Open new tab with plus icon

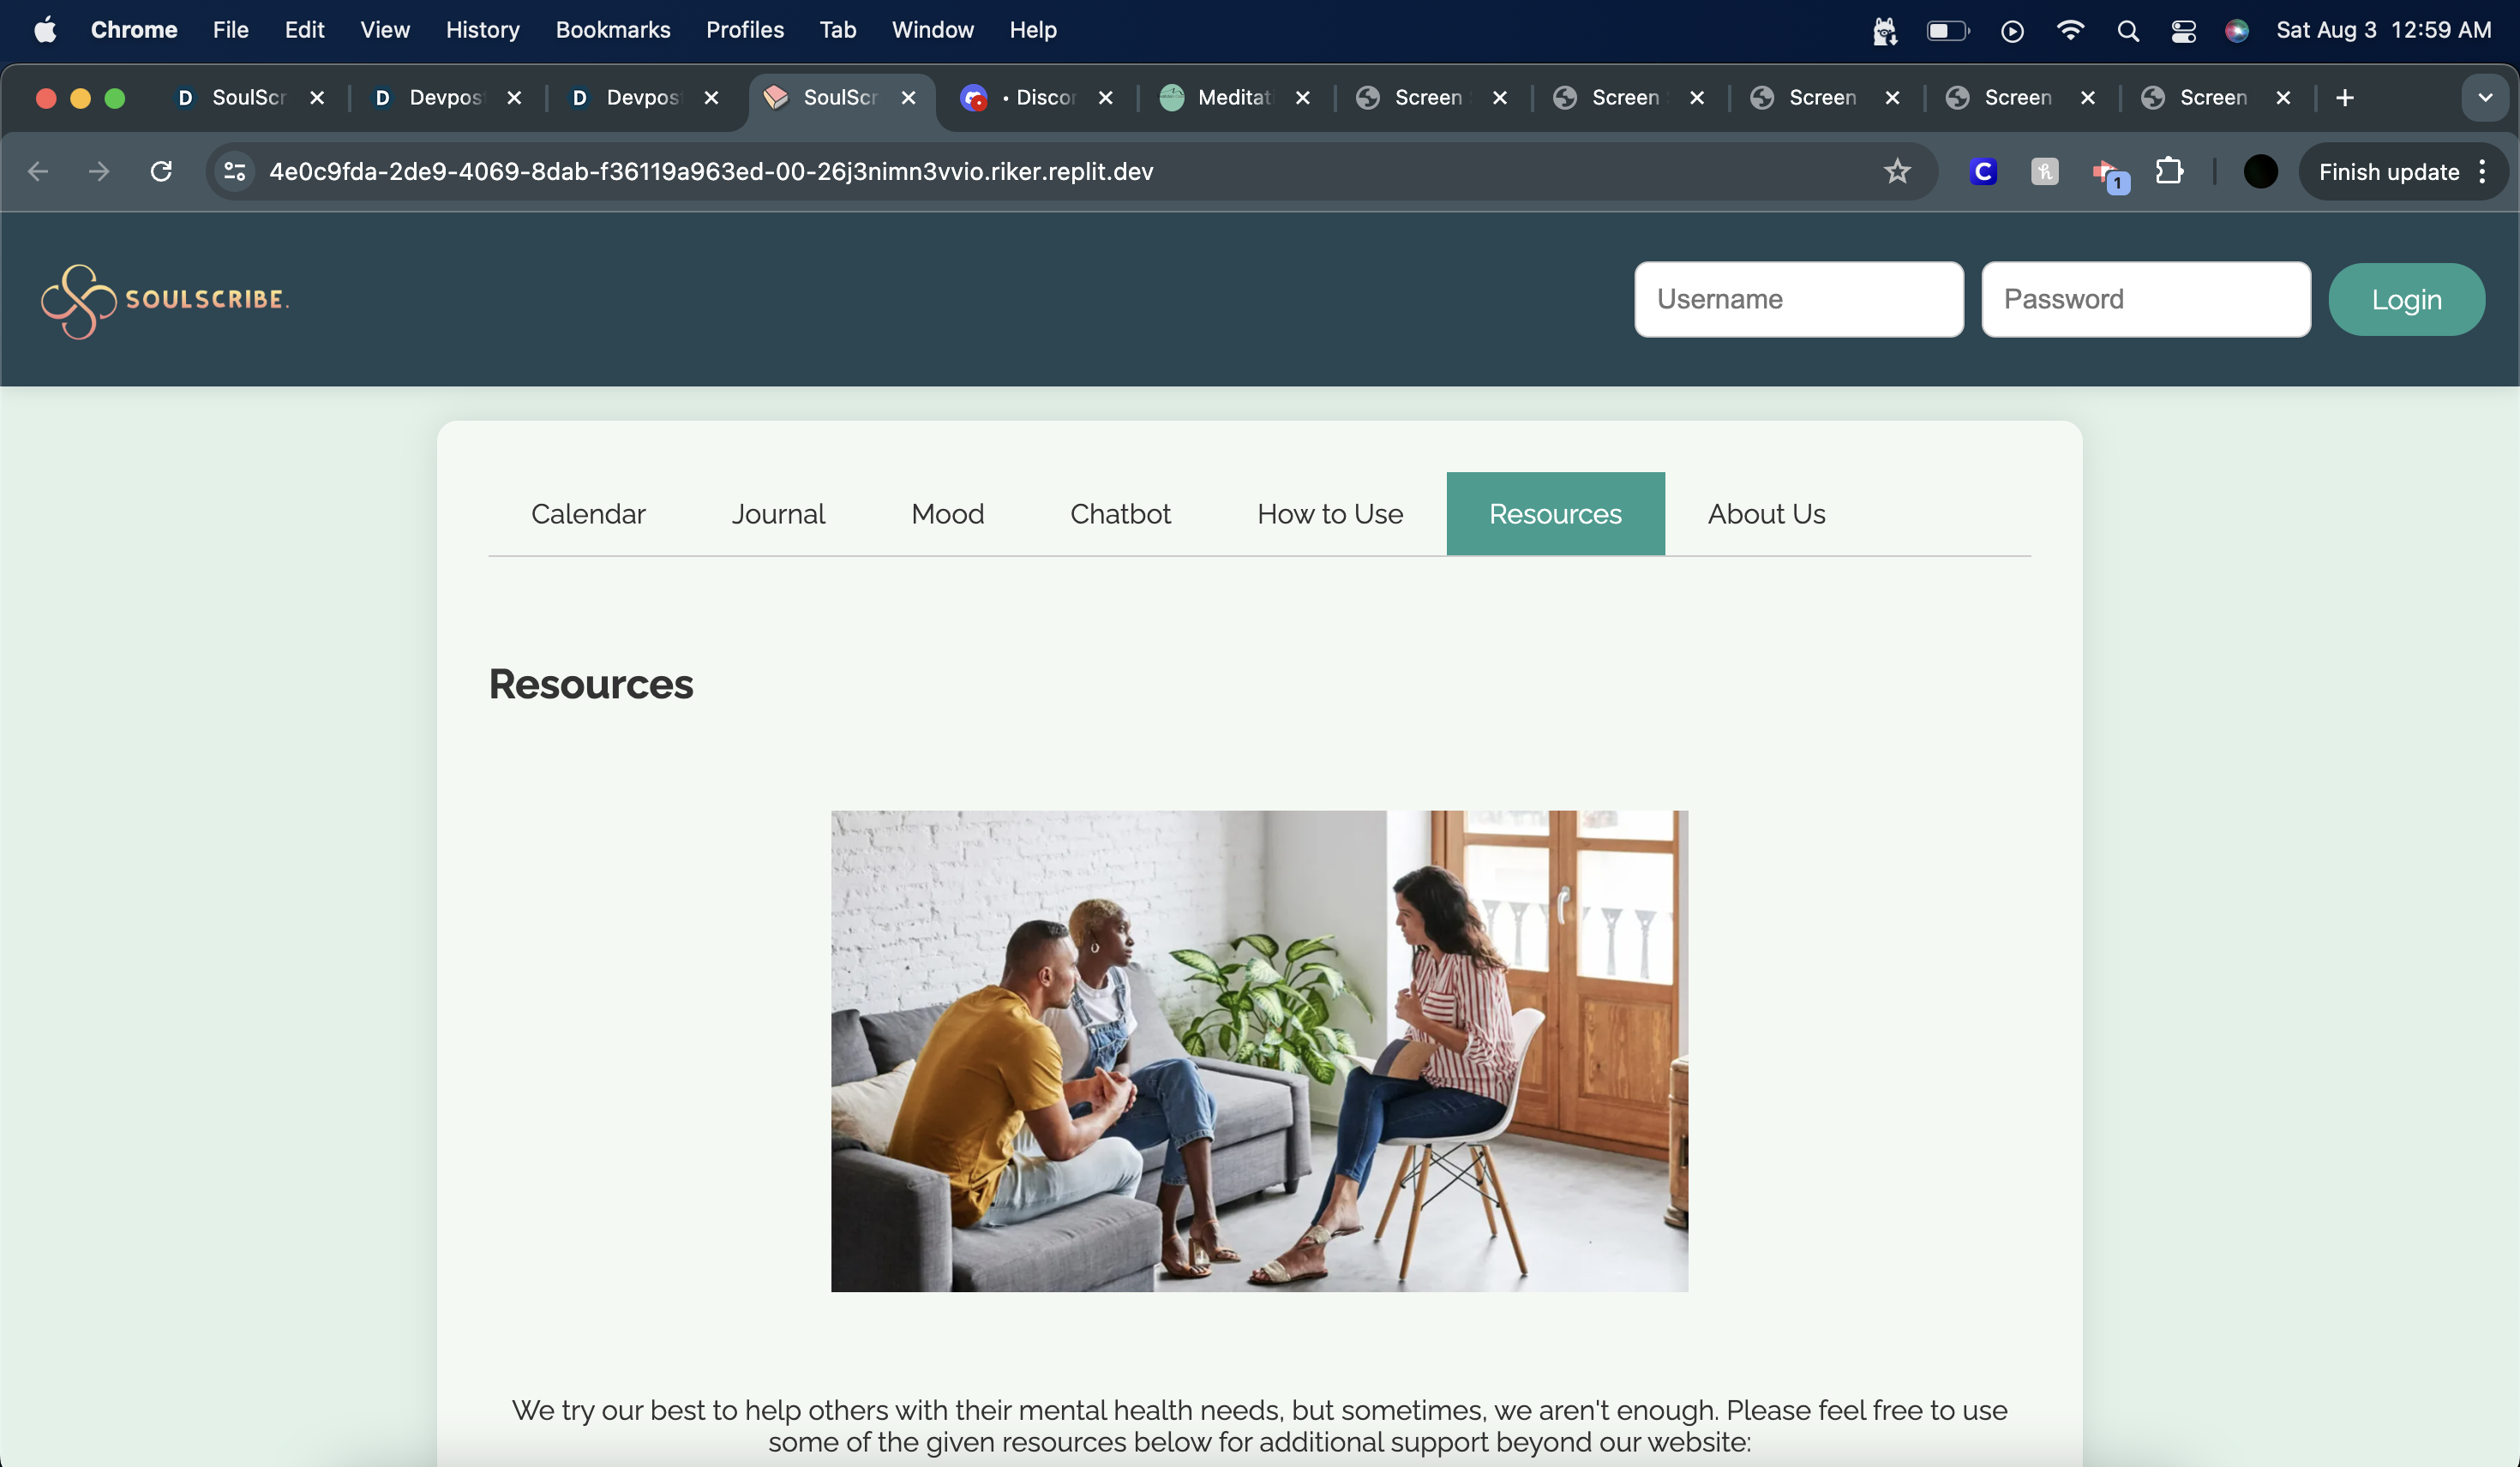(x=2344, y=98)
